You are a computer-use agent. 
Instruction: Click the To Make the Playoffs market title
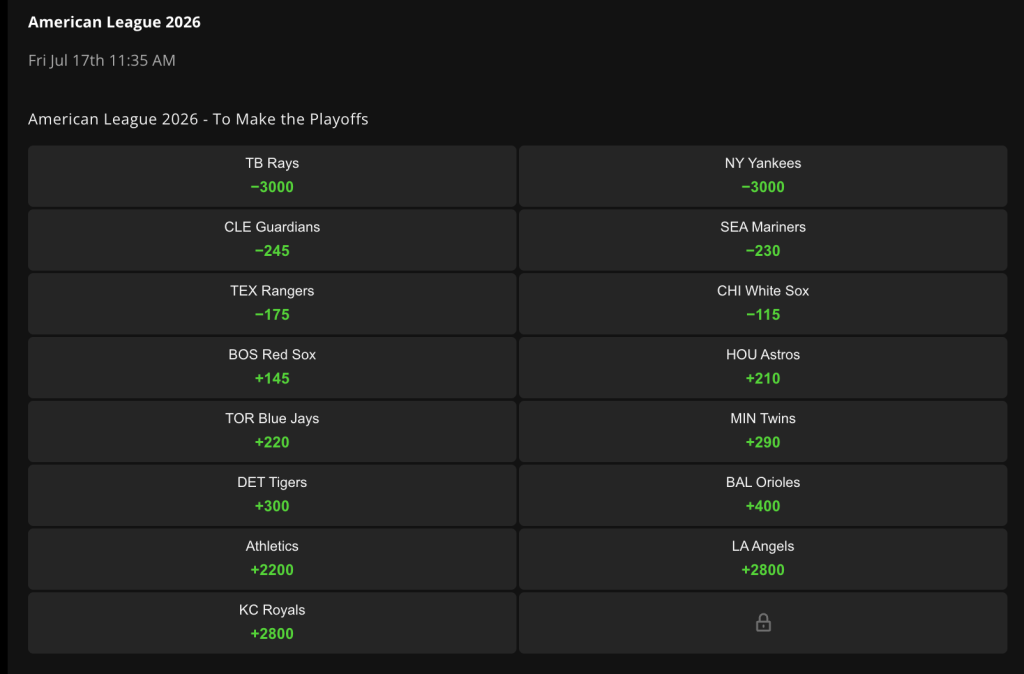tap(198, 119)
